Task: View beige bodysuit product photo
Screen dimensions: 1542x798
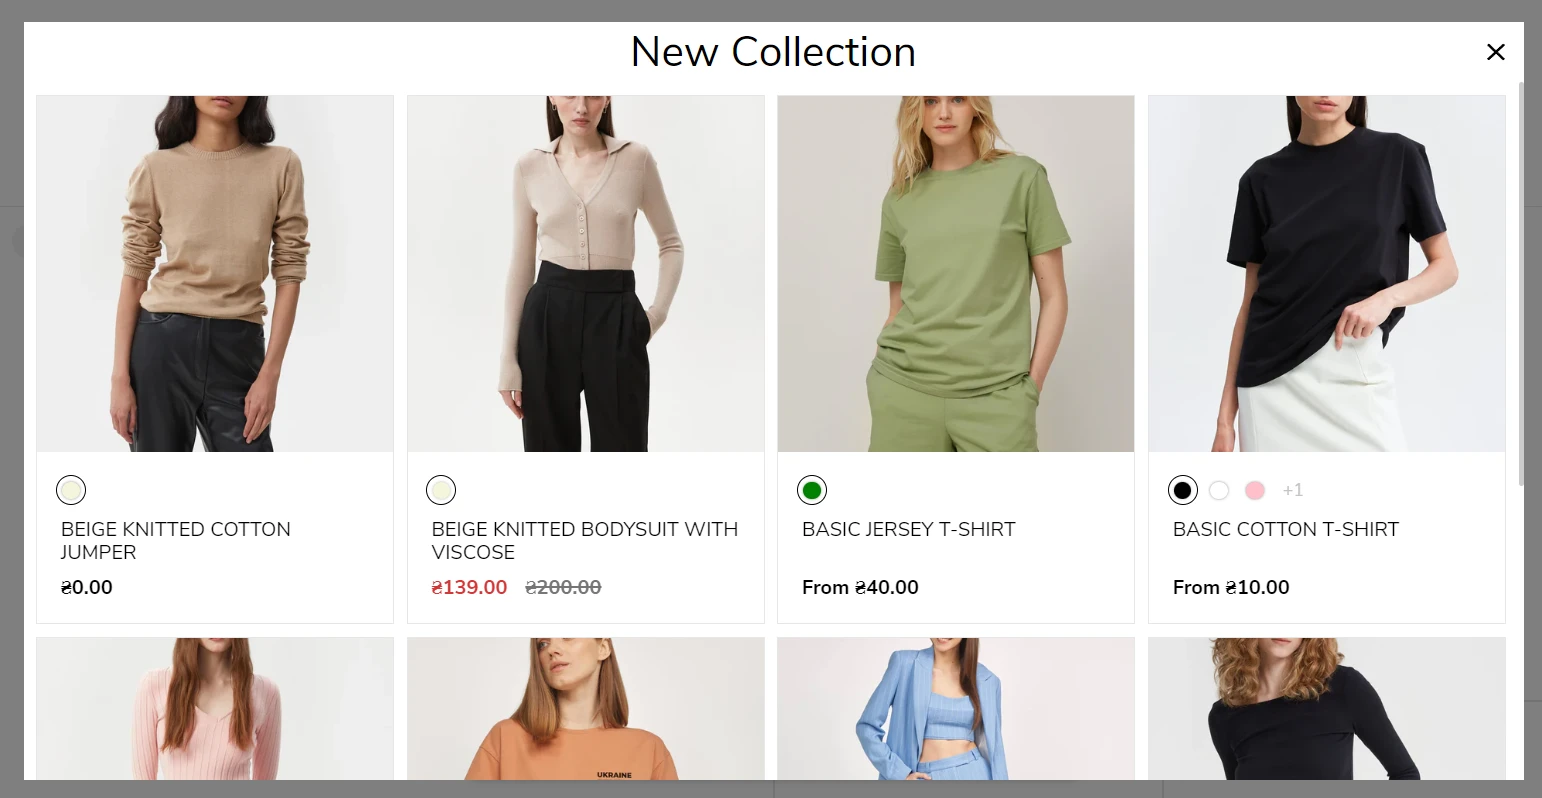Action: pos(586,274)
